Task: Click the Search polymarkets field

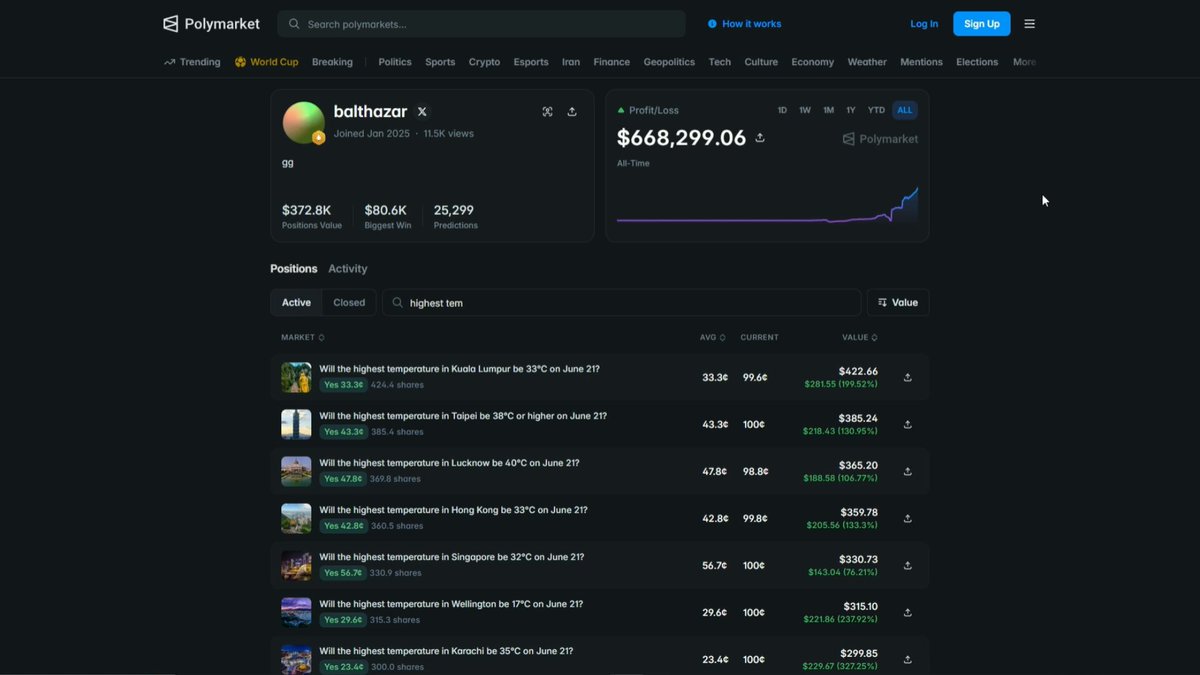Action: (x=482, y=24)
